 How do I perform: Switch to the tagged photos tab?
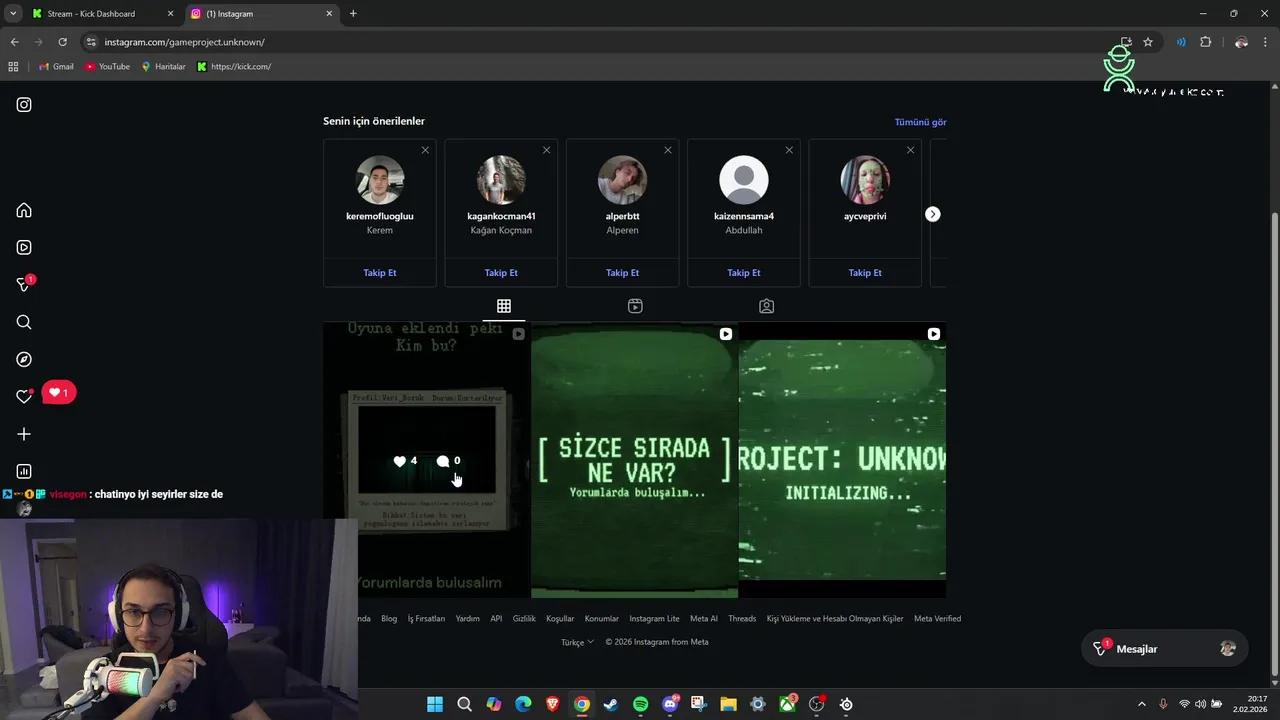pyautogui.click(x=766, y=306)
